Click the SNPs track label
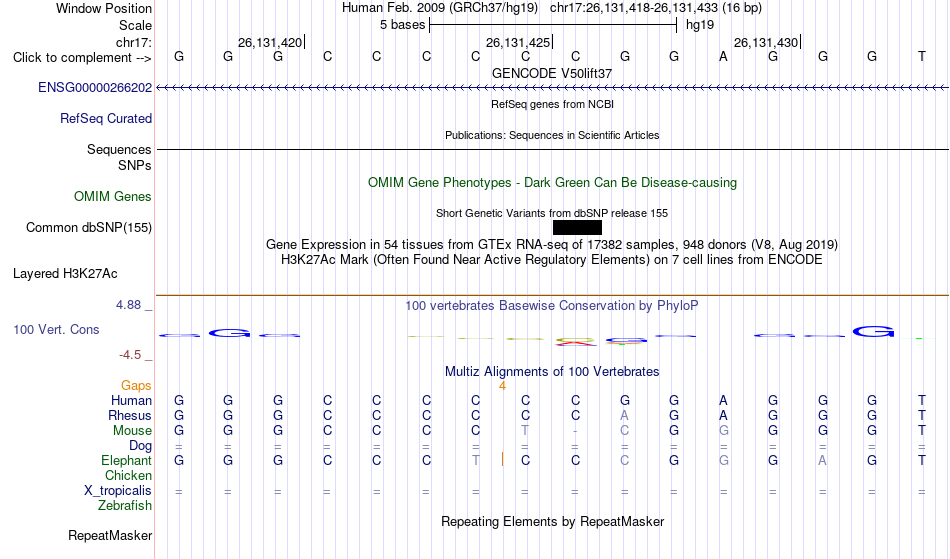950x559 pixels. 135,165
